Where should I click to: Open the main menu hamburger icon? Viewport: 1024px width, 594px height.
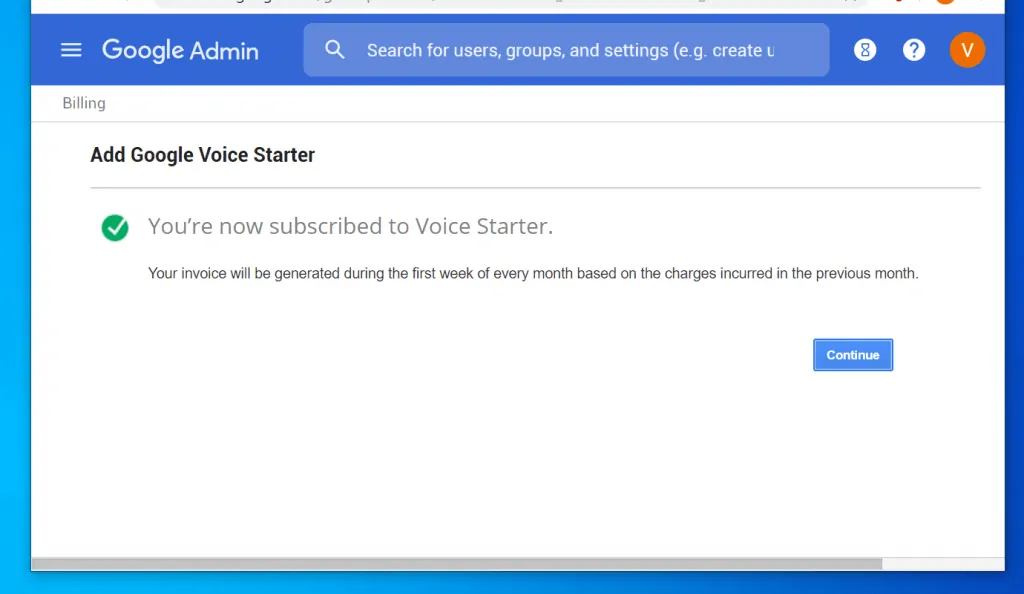(x=71, y=50)
